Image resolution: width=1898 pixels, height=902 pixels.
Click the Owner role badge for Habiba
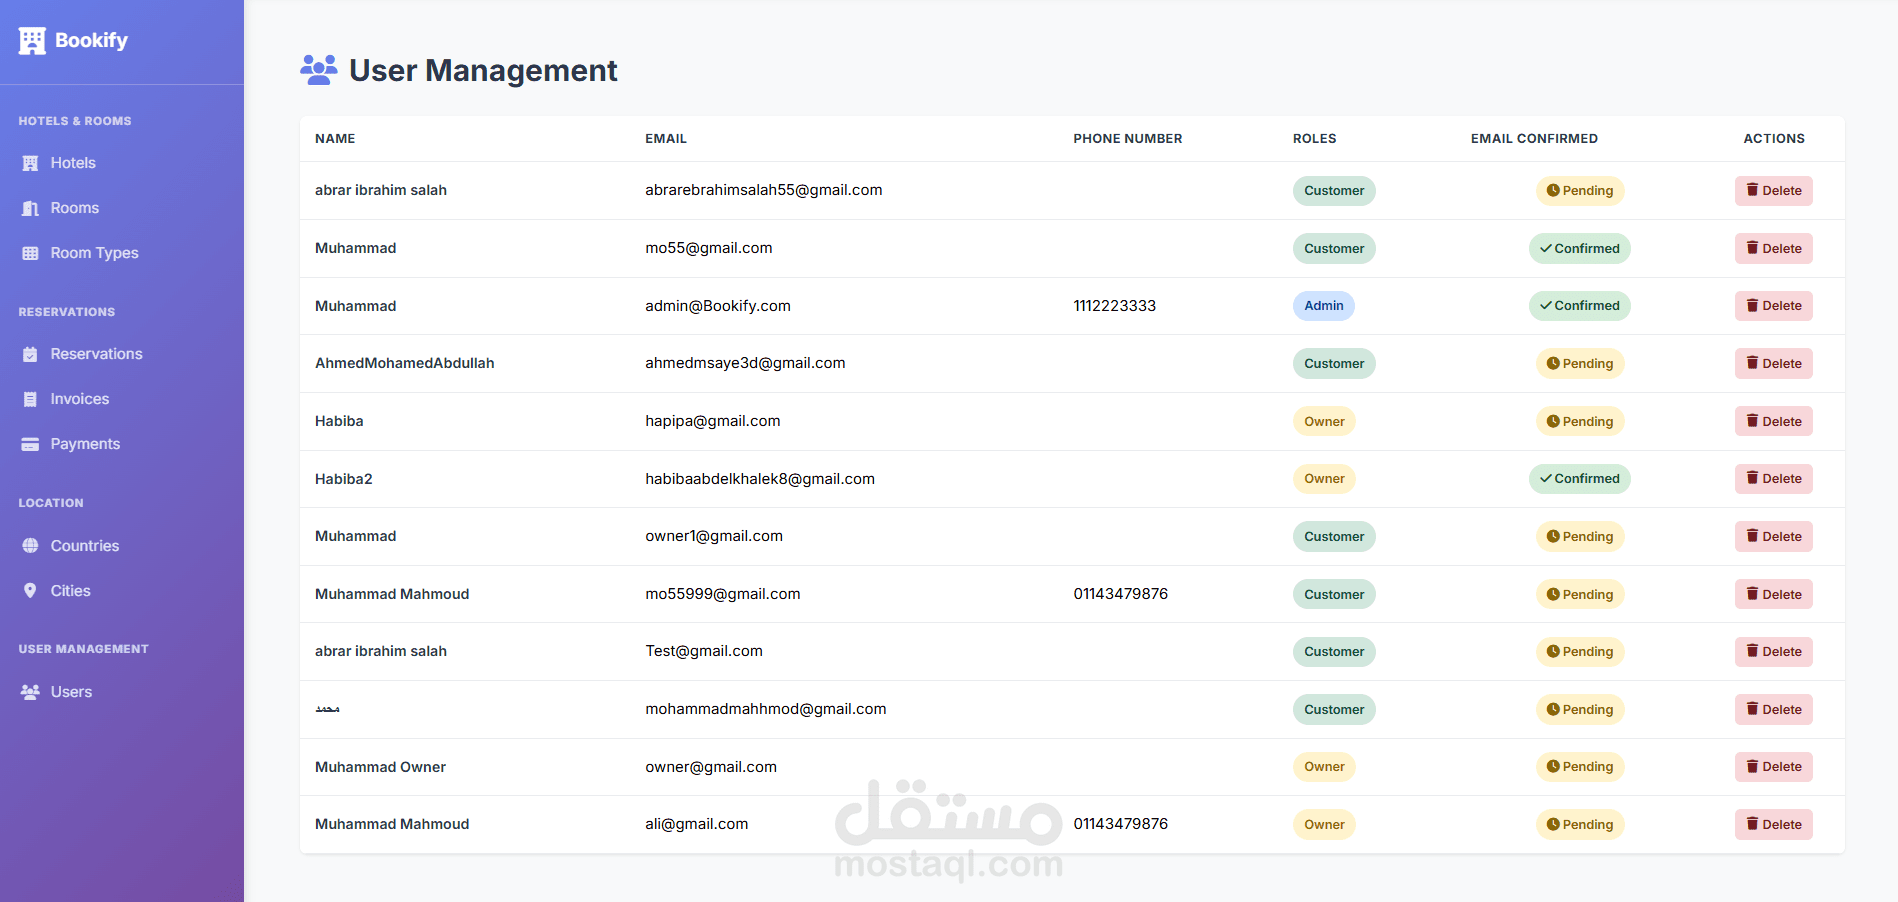(1324, 422)
